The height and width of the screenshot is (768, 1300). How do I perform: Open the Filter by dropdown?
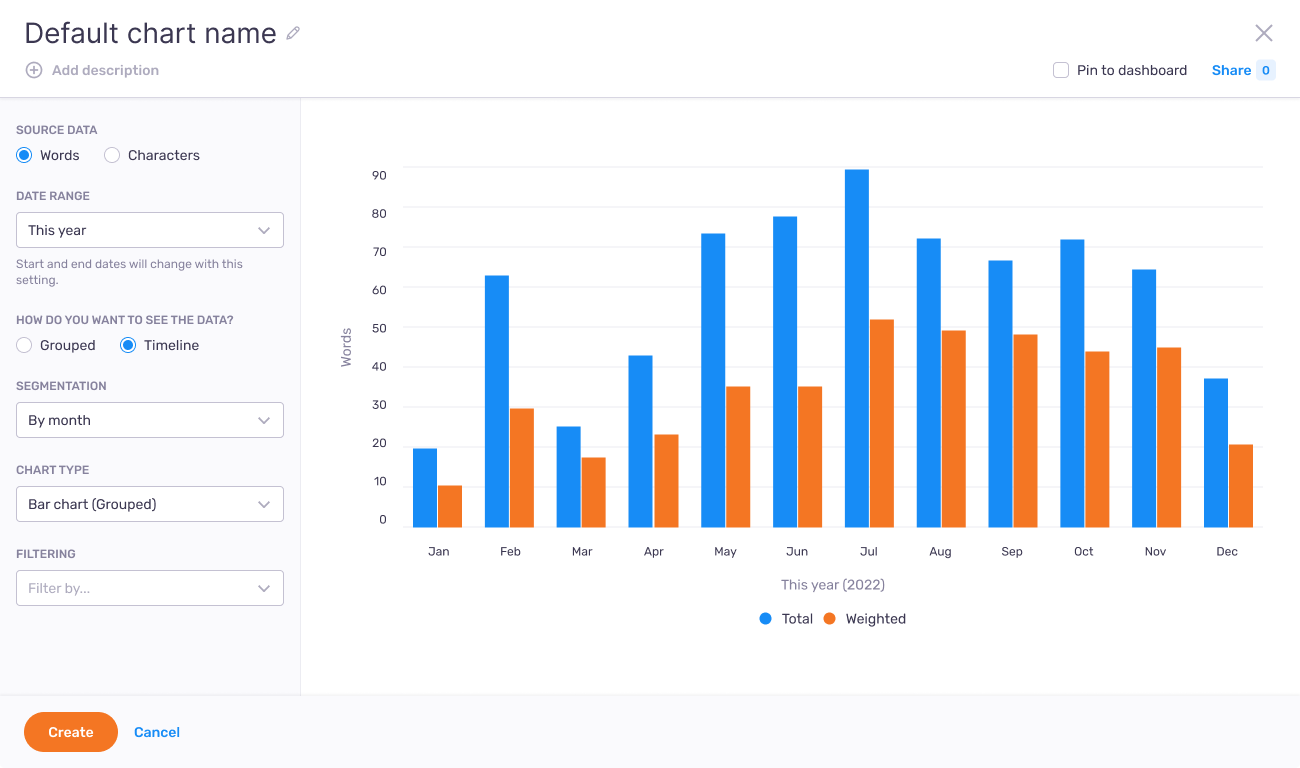click(150, 588)
